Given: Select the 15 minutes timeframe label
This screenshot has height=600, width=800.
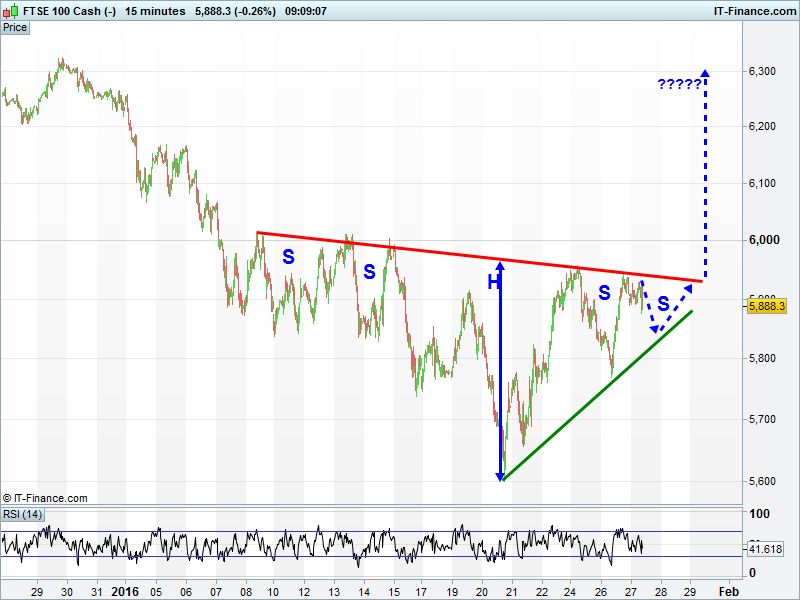Looking at the screenshot, I should 155,11.
